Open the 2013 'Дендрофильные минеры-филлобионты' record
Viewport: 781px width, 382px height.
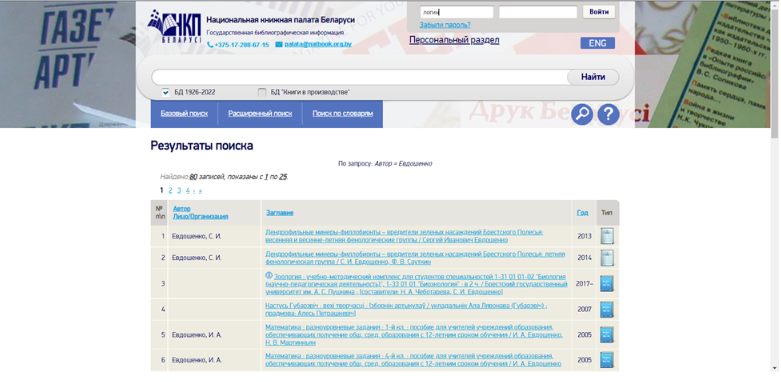pyautogui.click(x=404, y=236)
